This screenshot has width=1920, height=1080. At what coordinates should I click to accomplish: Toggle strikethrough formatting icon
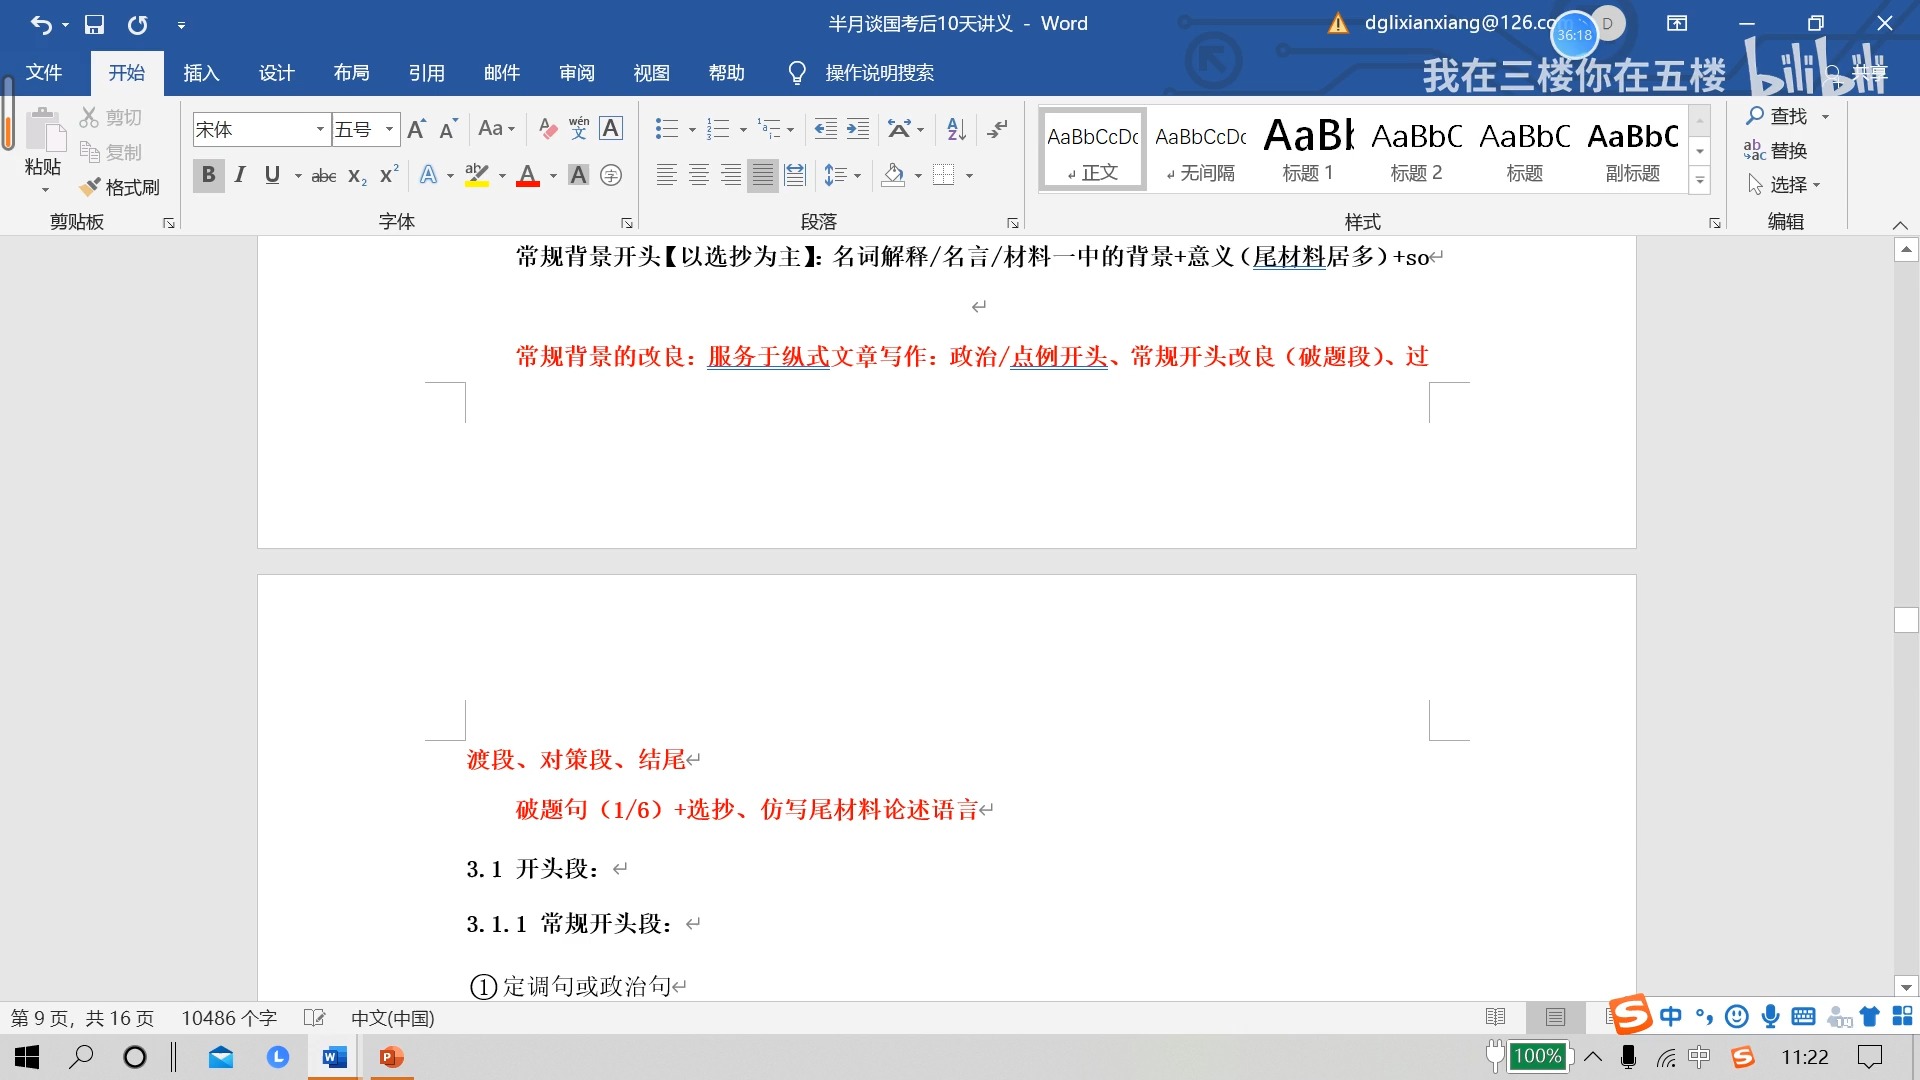coord(322,173)
